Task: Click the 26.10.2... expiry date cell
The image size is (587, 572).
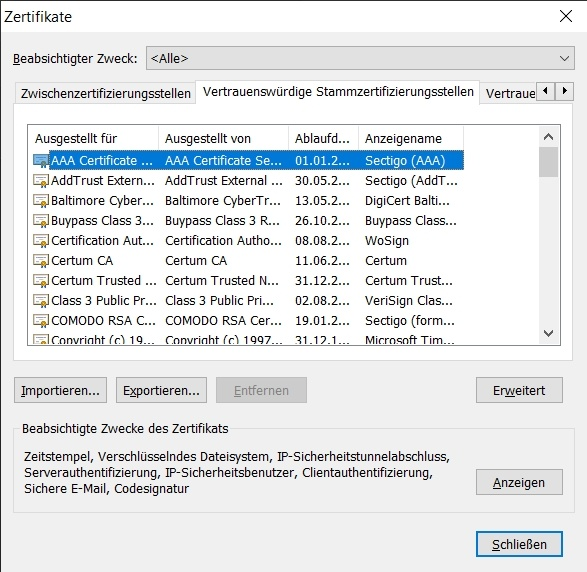Action: (x=322, y=220)
